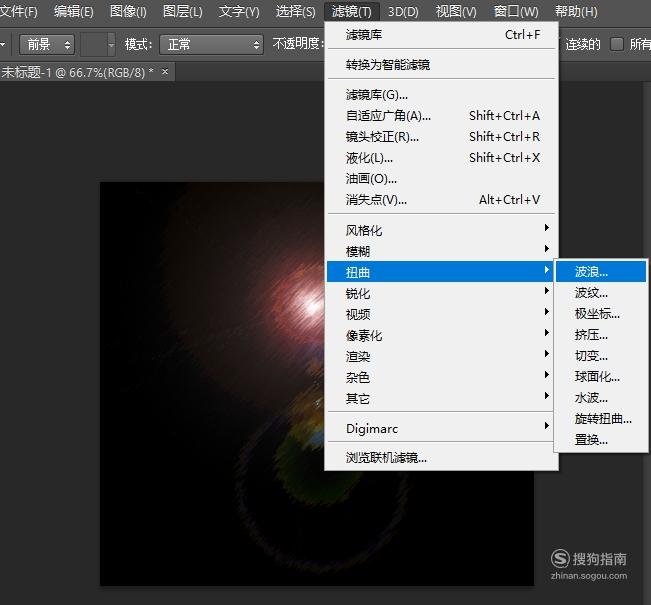
Task: Open the 视图(V) menu
Action: pos(456,11)
